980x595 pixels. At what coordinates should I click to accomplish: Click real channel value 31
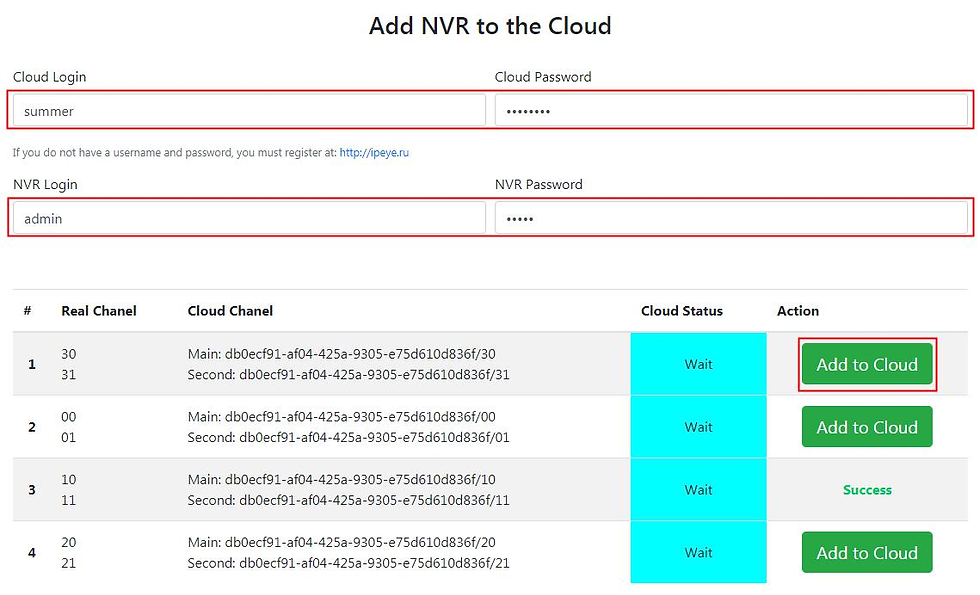coord(69,374)
